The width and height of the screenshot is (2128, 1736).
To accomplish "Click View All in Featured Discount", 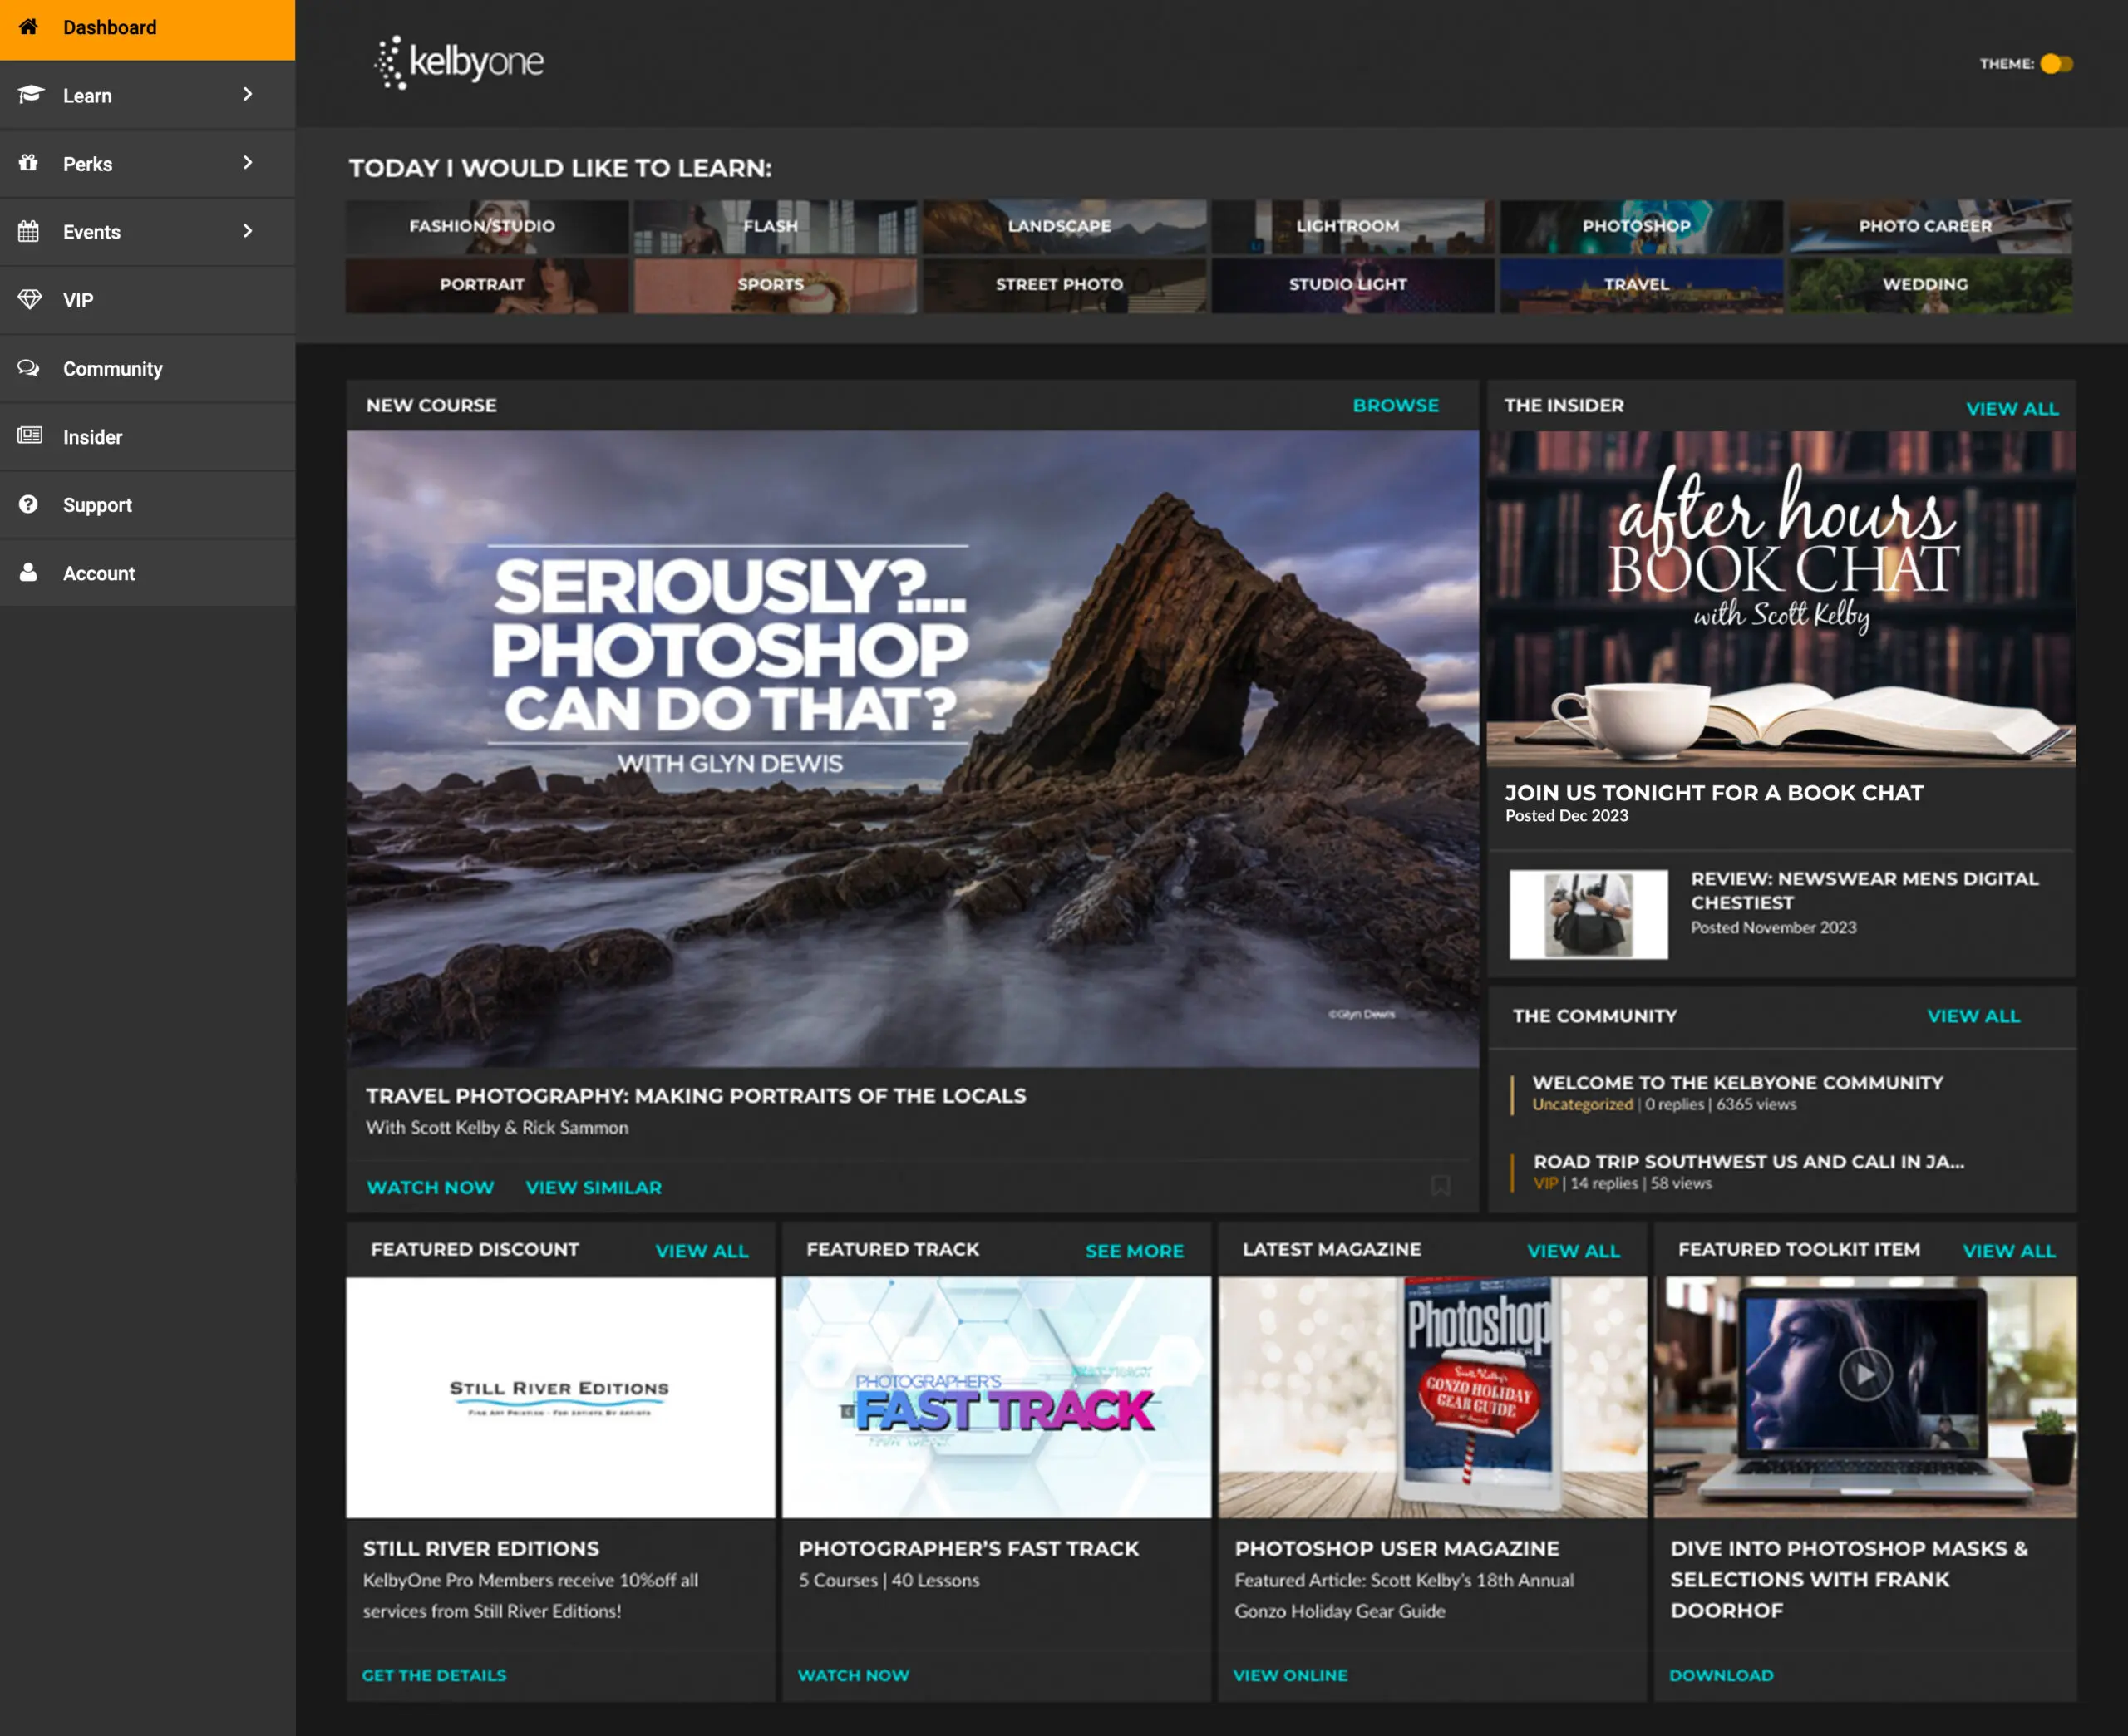I will click(x=701, y=1251).
